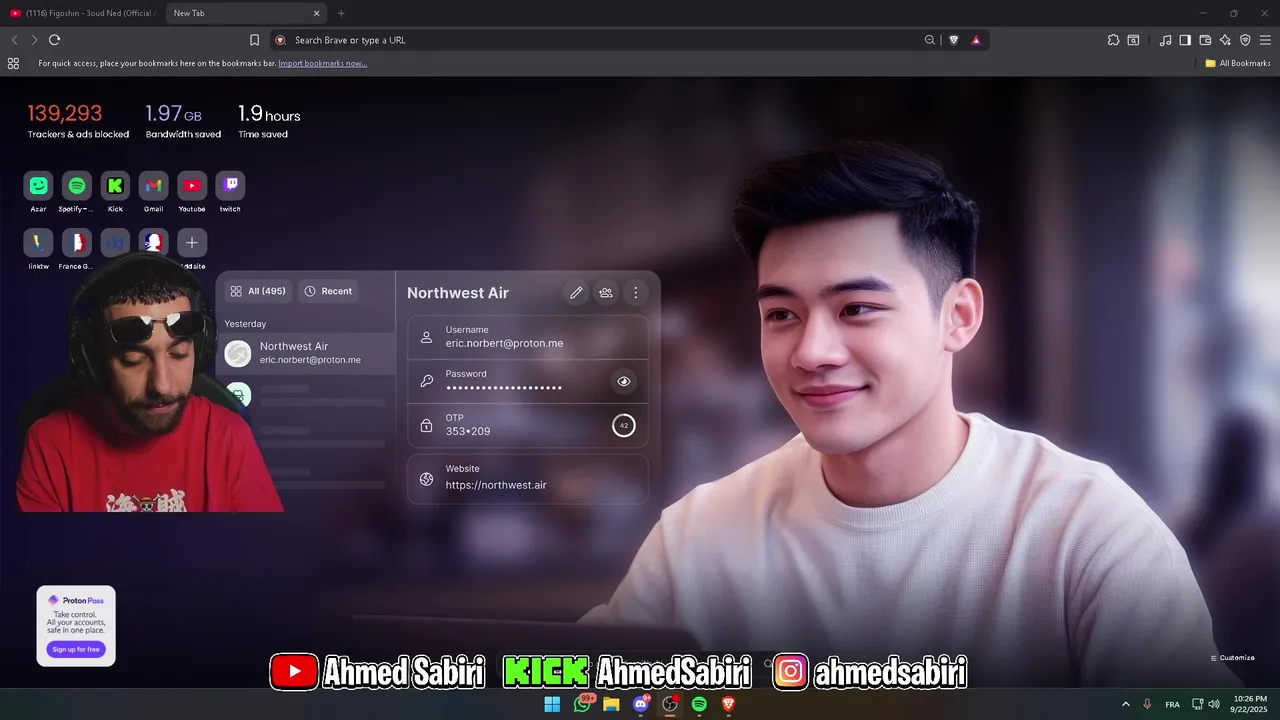Open the Brave VPN shield icon
The height and width of the screenshot is (720, 1280).
tap(1245, 40)
